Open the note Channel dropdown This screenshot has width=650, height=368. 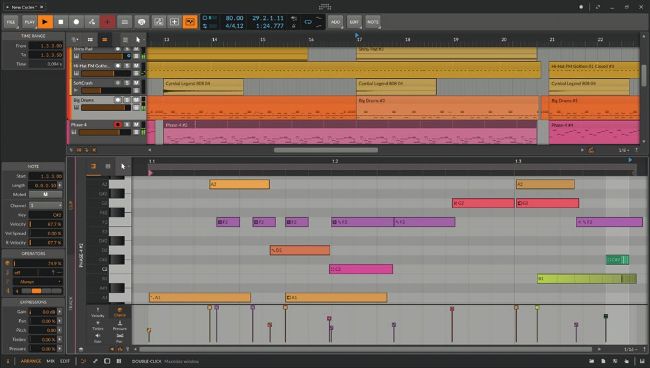point(46,205)
